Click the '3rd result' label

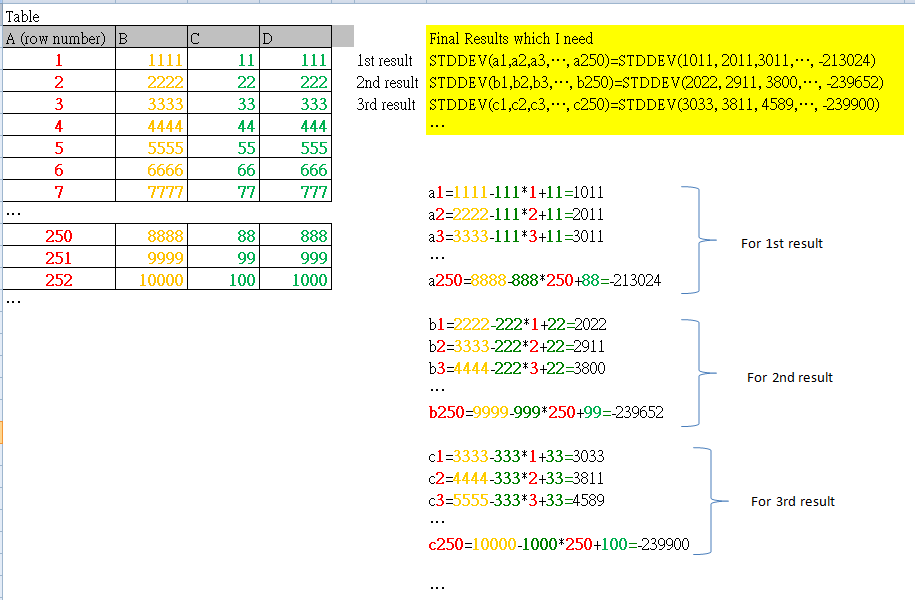click(385, 104)
